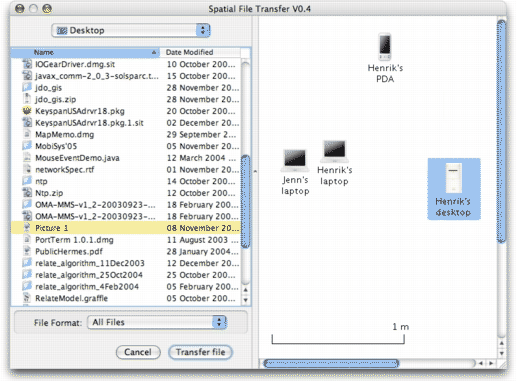Click the map's vertical scroll up arrow
516x381 pixels.
[x=501, y=343]
